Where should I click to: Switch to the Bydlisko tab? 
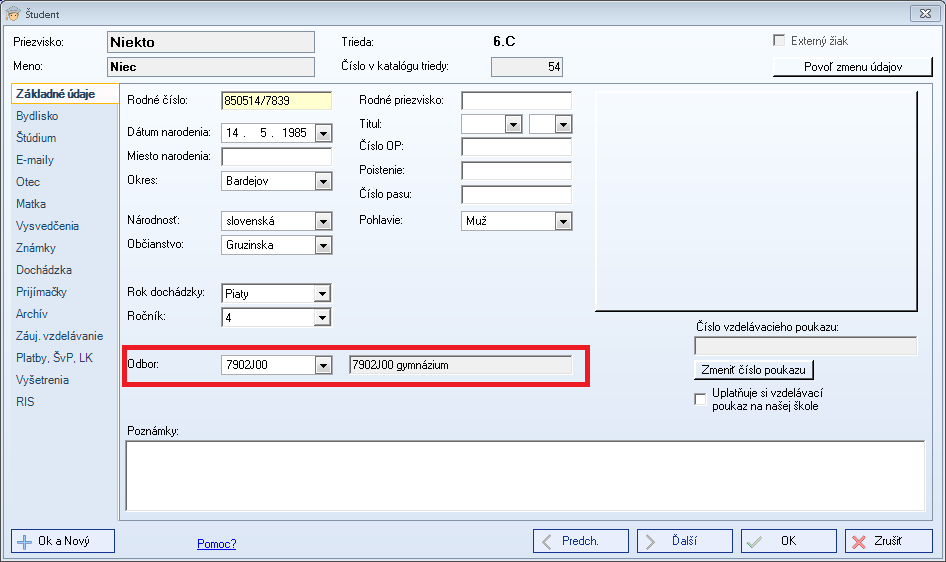pos(37,116)
